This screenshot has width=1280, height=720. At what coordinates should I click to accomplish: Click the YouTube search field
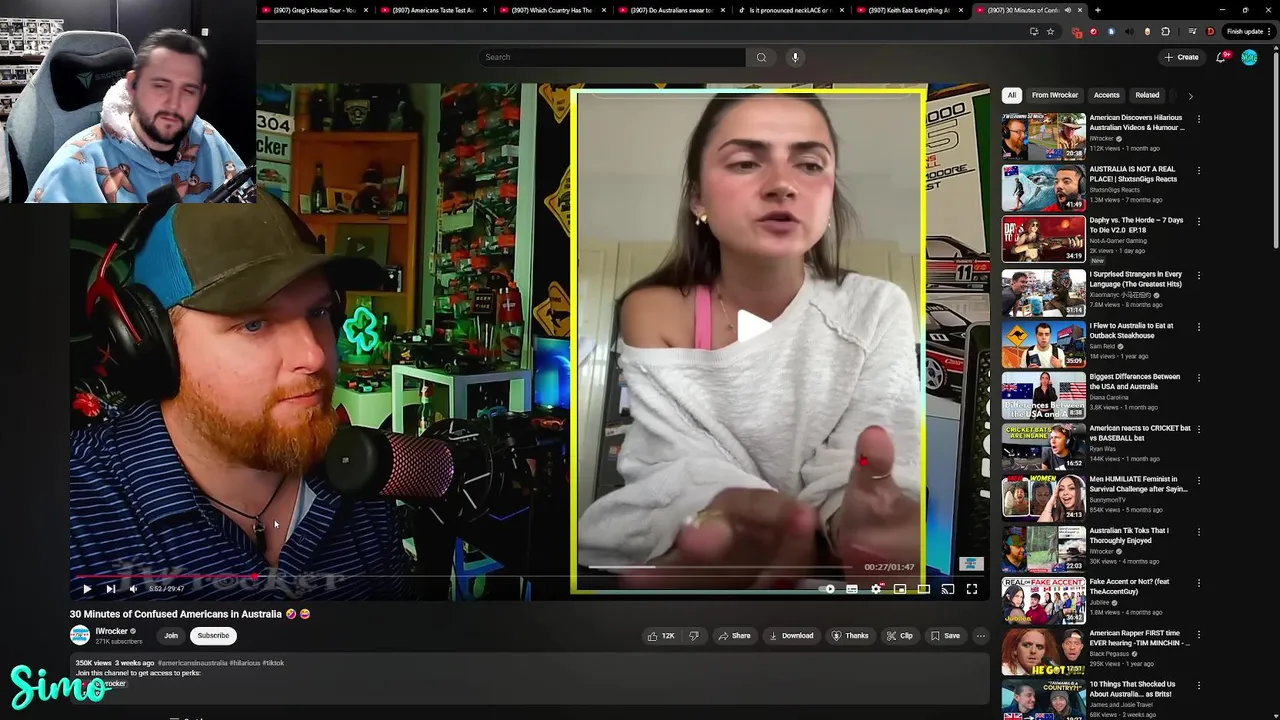tap(611, 57)
